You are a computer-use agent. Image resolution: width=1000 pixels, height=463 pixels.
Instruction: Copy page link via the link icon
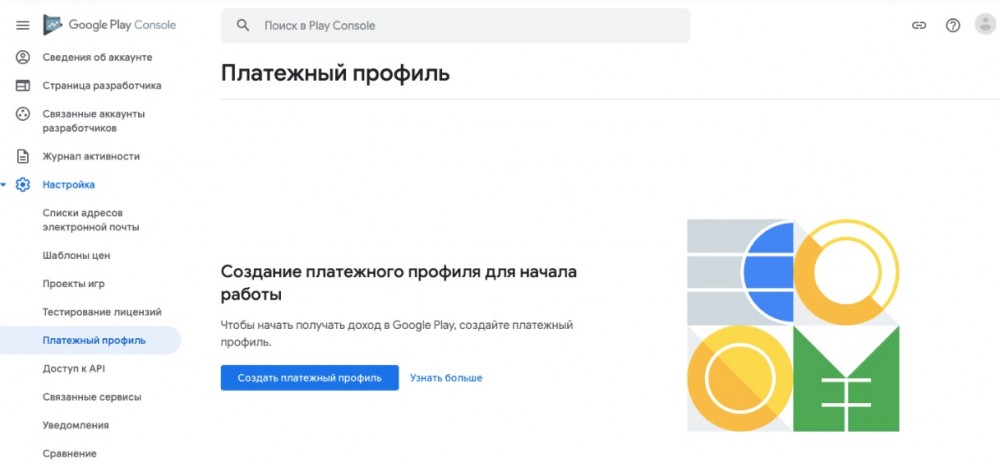(x=918, y=26)
